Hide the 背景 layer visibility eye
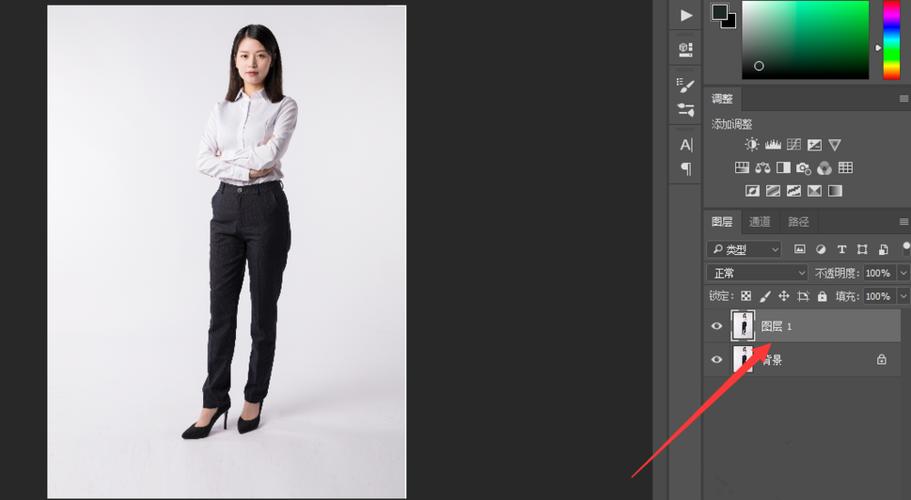Viewport: 911px width, 500px height. pyautogui.click(x=717, y=359)
